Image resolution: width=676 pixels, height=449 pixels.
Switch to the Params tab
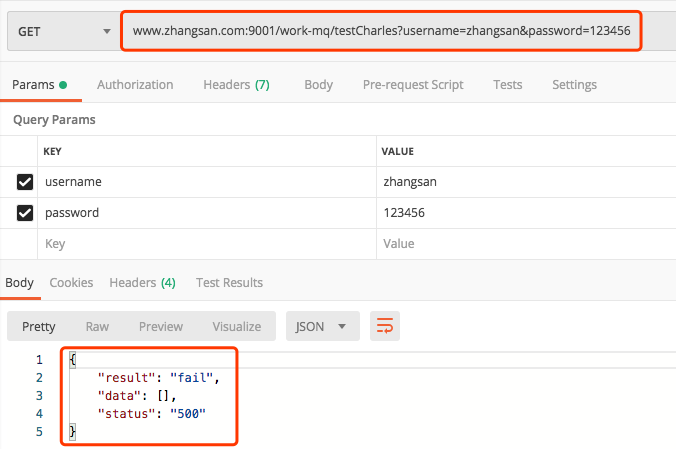[x=40, y=85]
